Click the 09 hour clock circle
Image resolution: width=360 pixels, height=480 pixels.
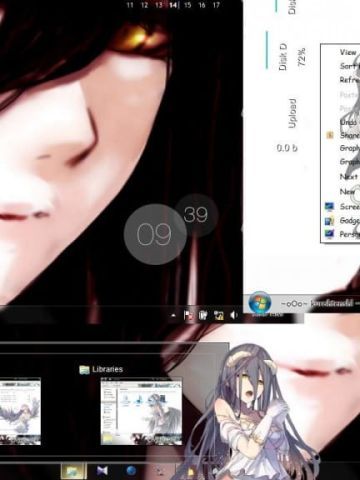click(x=154, y=234)
